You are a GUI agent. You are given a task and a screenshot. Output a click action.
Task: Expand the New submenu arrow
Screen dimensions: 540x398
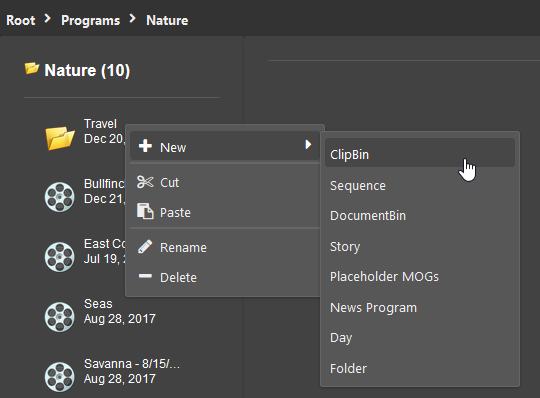pos(308,144)
